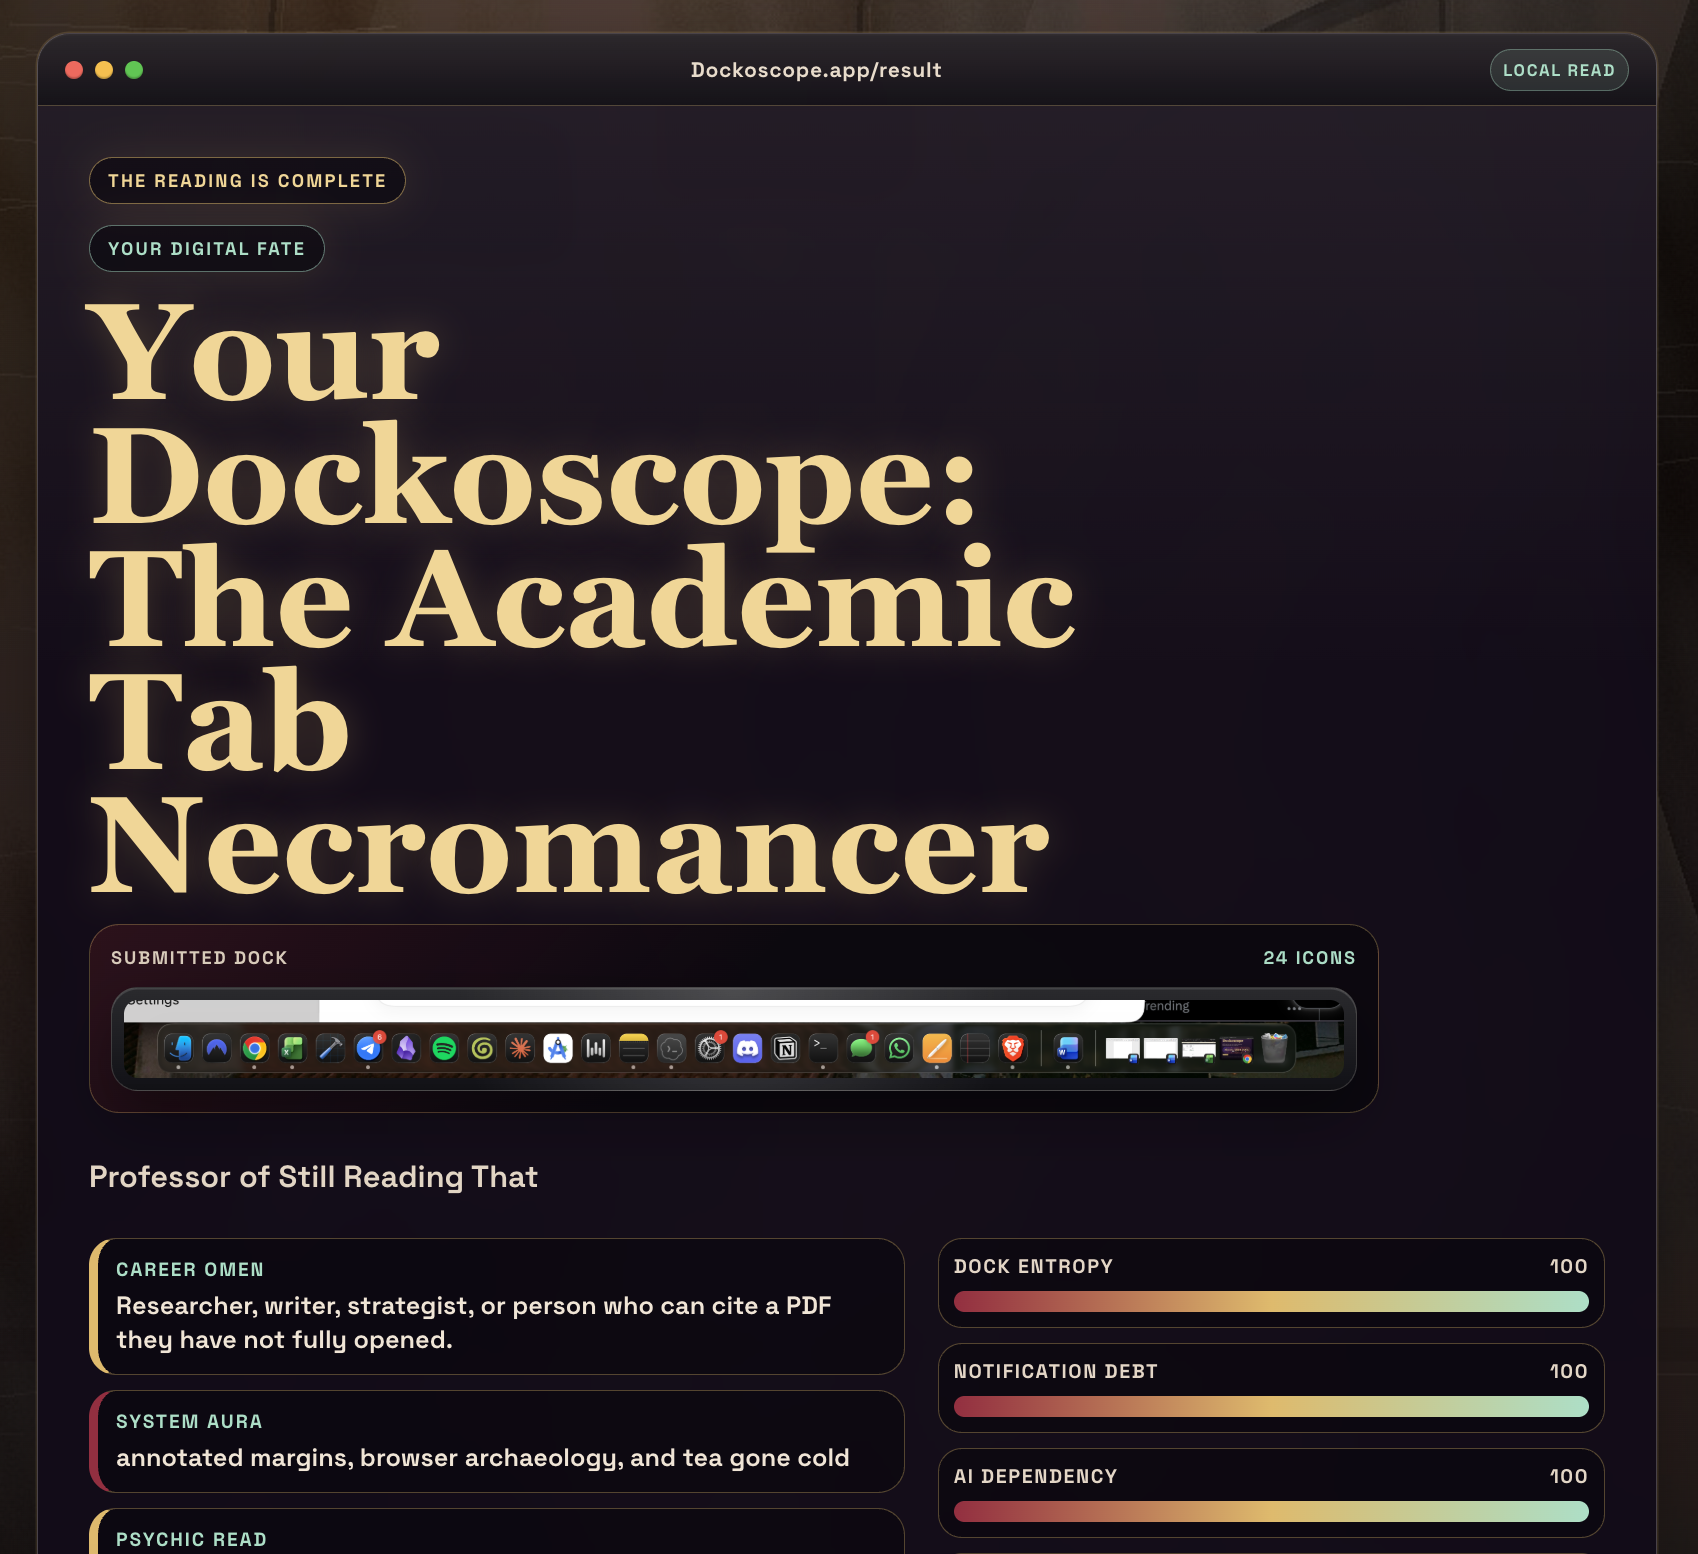Click the Trash icon in the submitted dock
The width and height of the screenshot is (1698, 1554).
(x=1274, y=1048)
